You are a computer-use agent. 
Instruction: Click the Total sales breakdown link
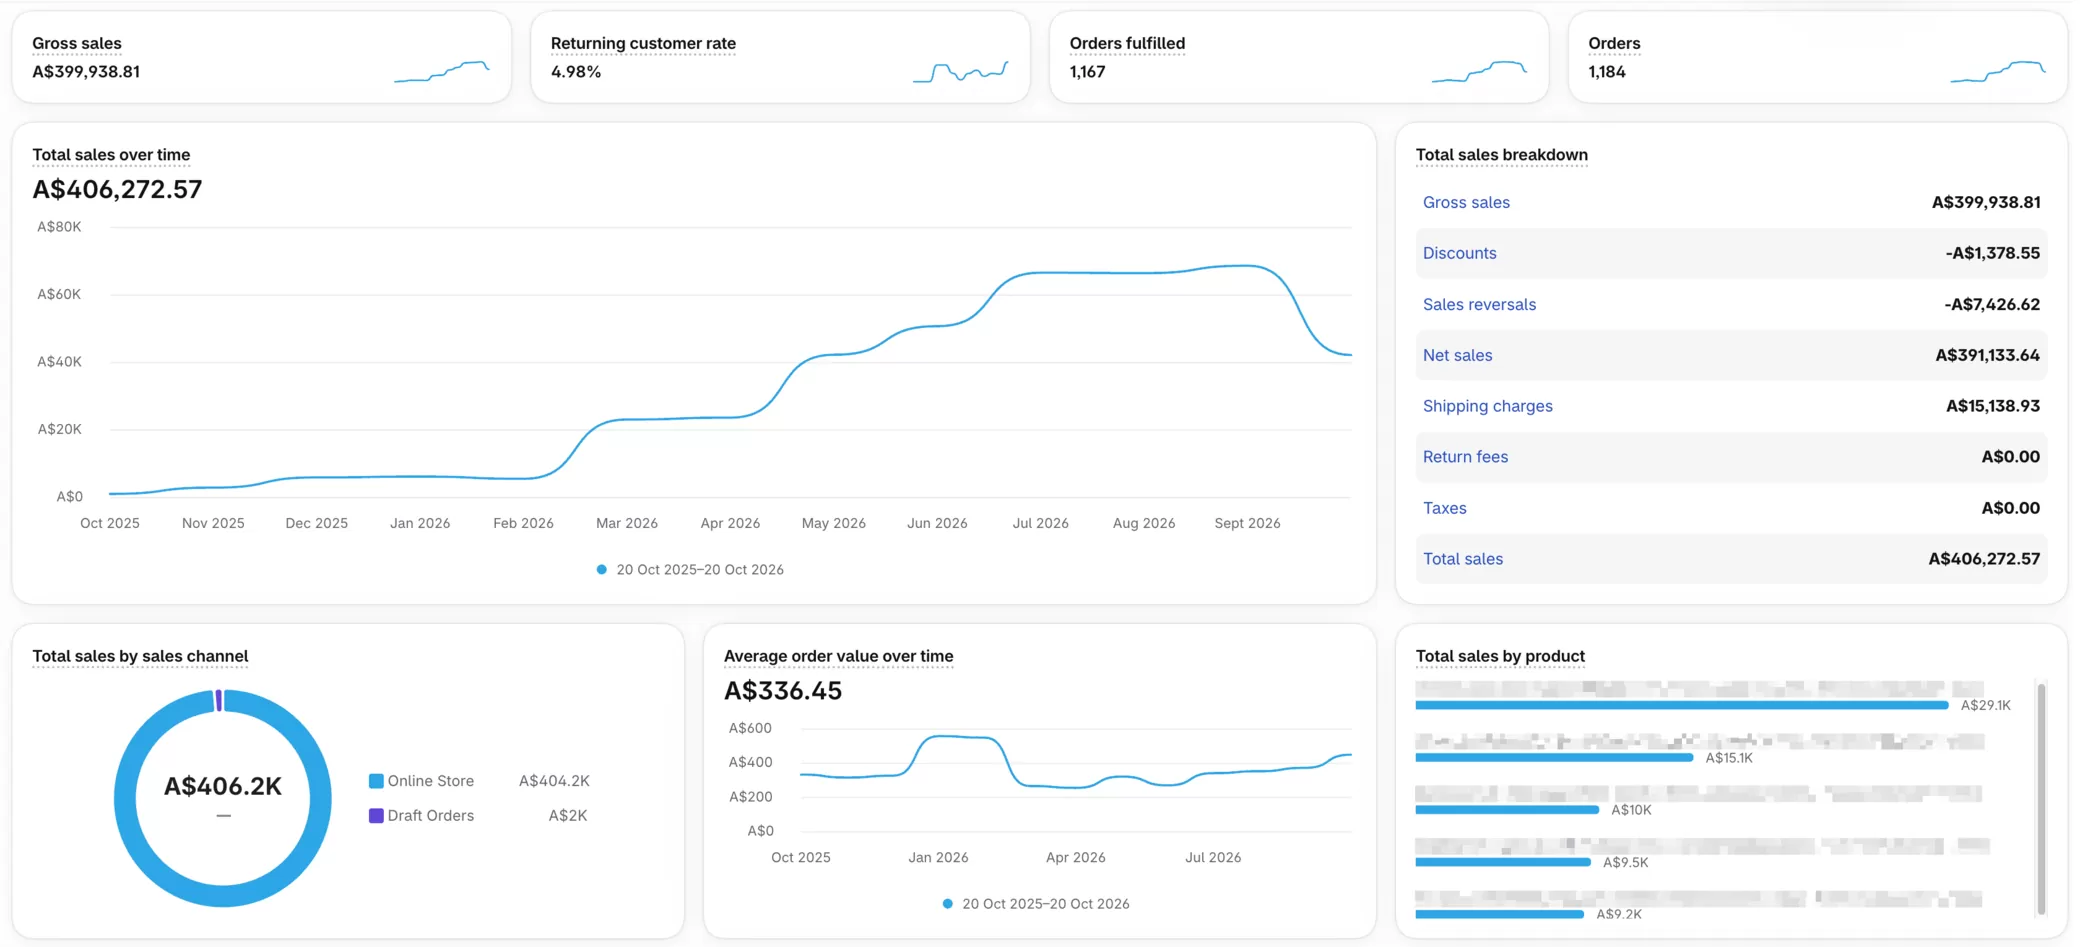(1462, 559)
